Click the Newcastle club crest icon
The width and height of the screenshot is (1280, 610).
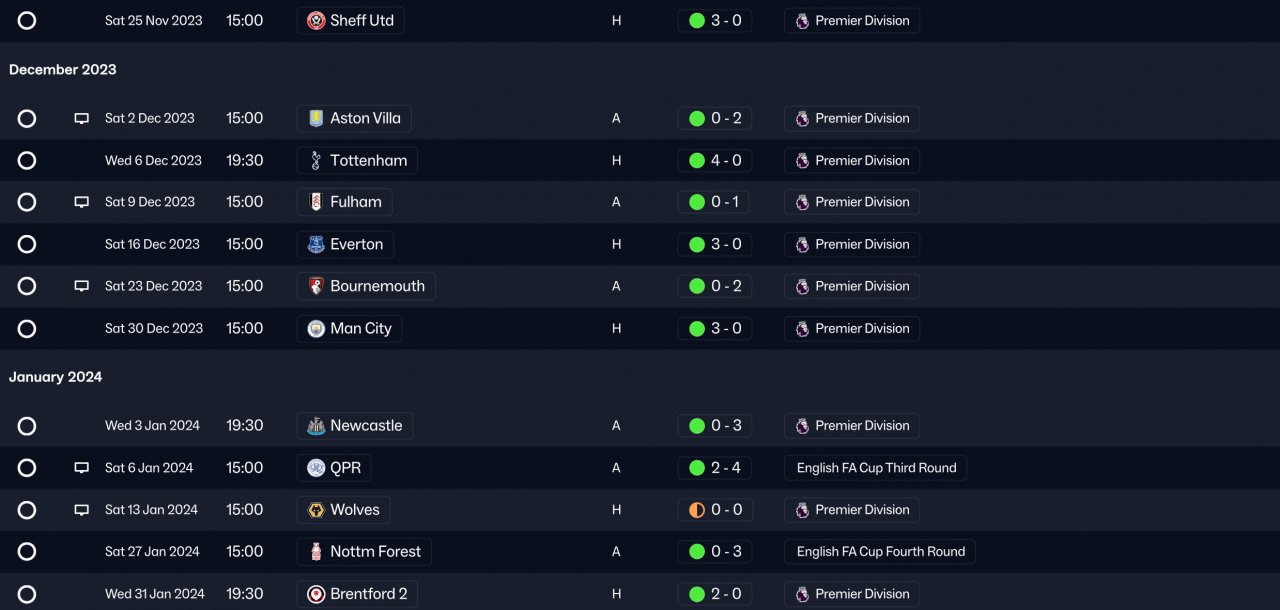pyautogui.click(x=316, y=426)
